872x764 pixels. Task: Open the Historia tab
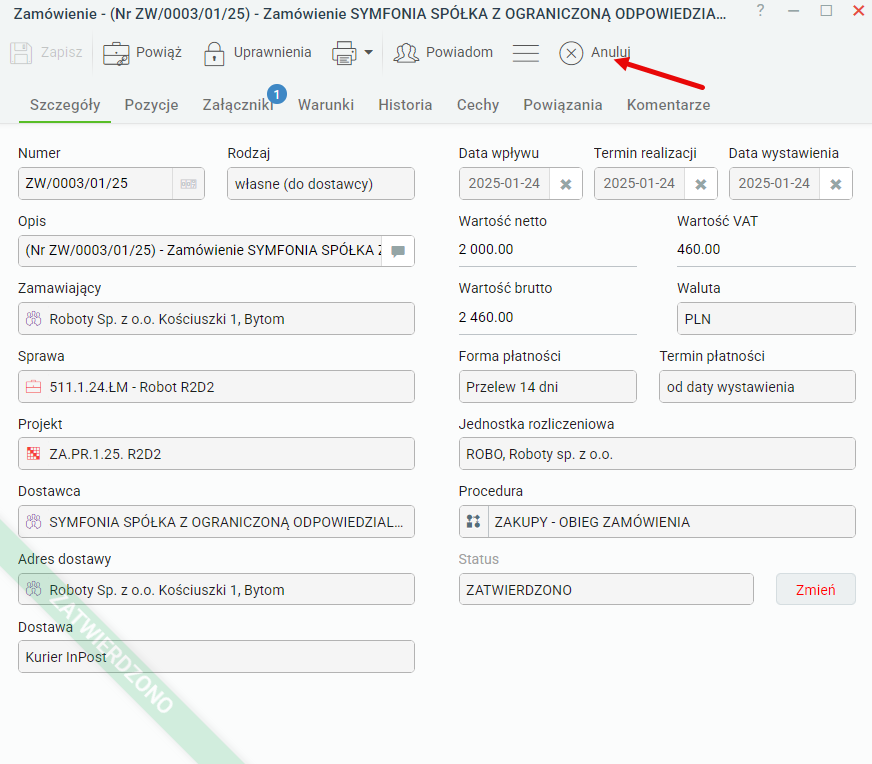pyautogui.click(x=405, y=105)
